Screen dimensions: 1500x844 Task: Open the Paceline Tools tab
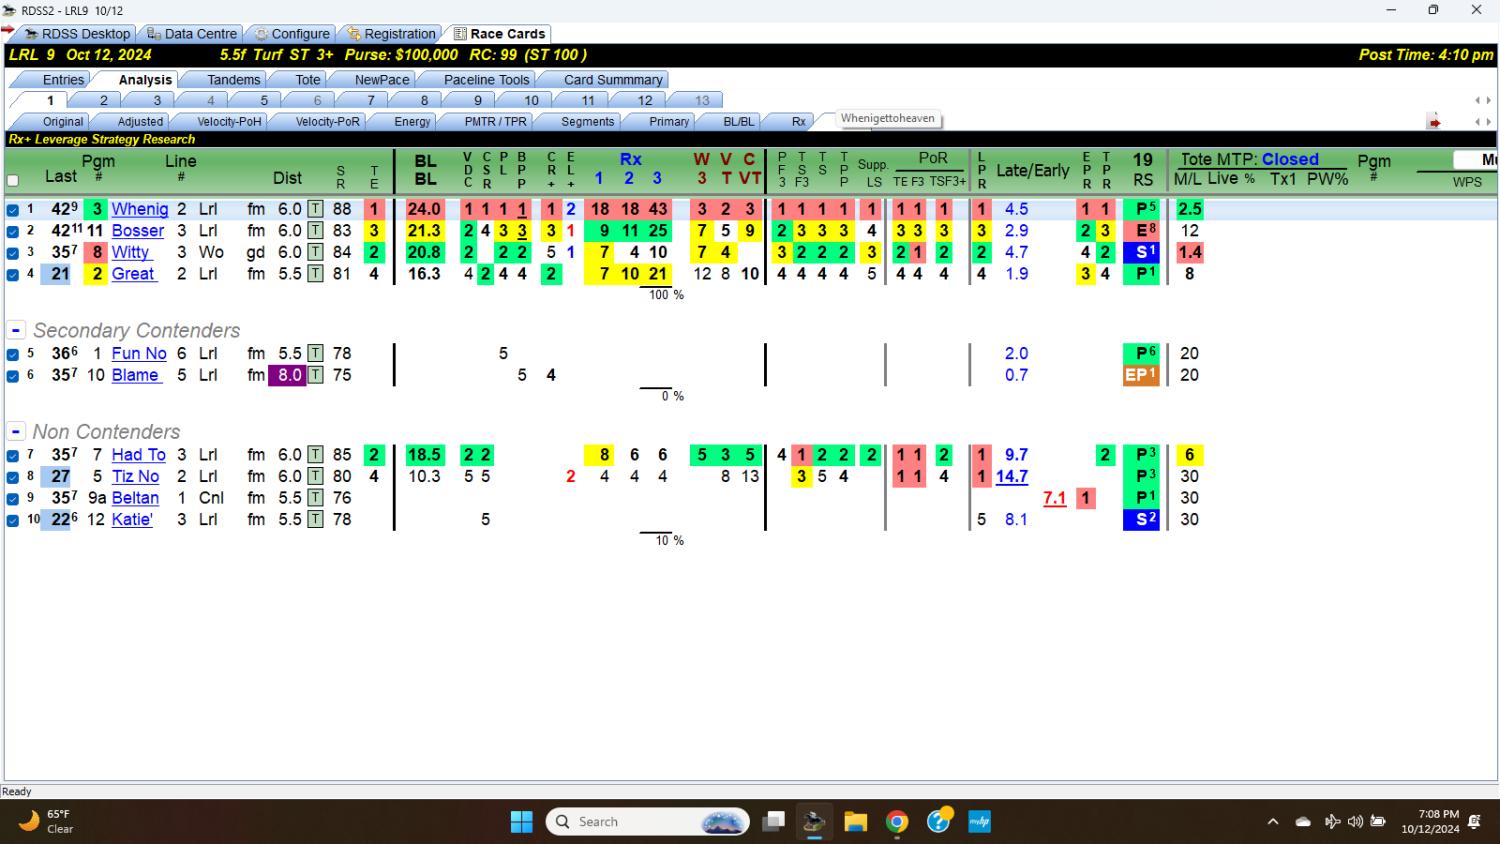tap(486, 80)
